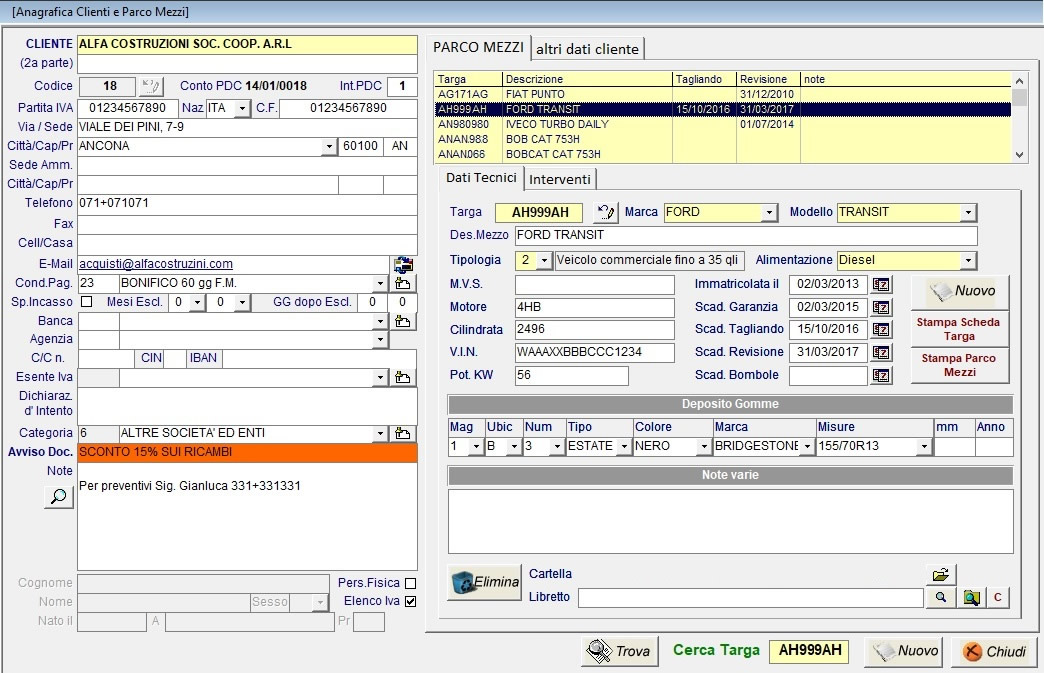Expand the vehicle Marca FORD dropdown
Image resolution: width=1044 pixels, height=673 pixels.
click(769, 212)
